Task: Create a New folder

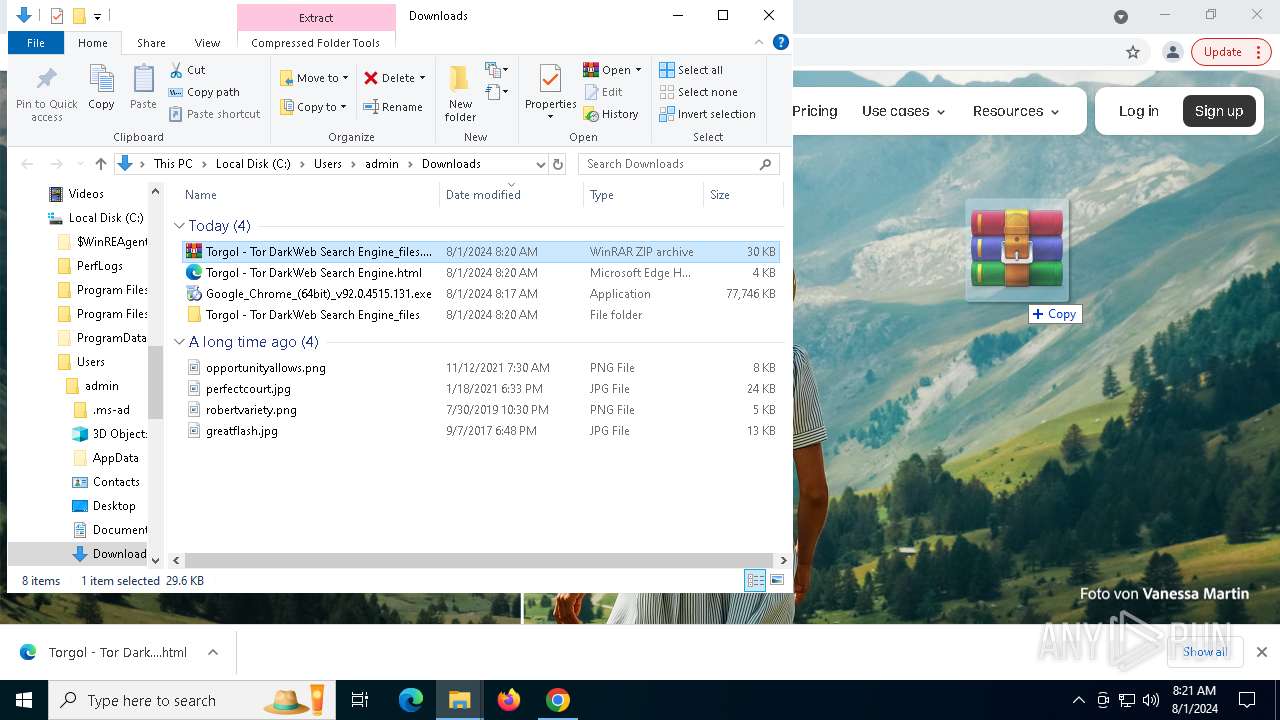Action: [x=460, y=93]
